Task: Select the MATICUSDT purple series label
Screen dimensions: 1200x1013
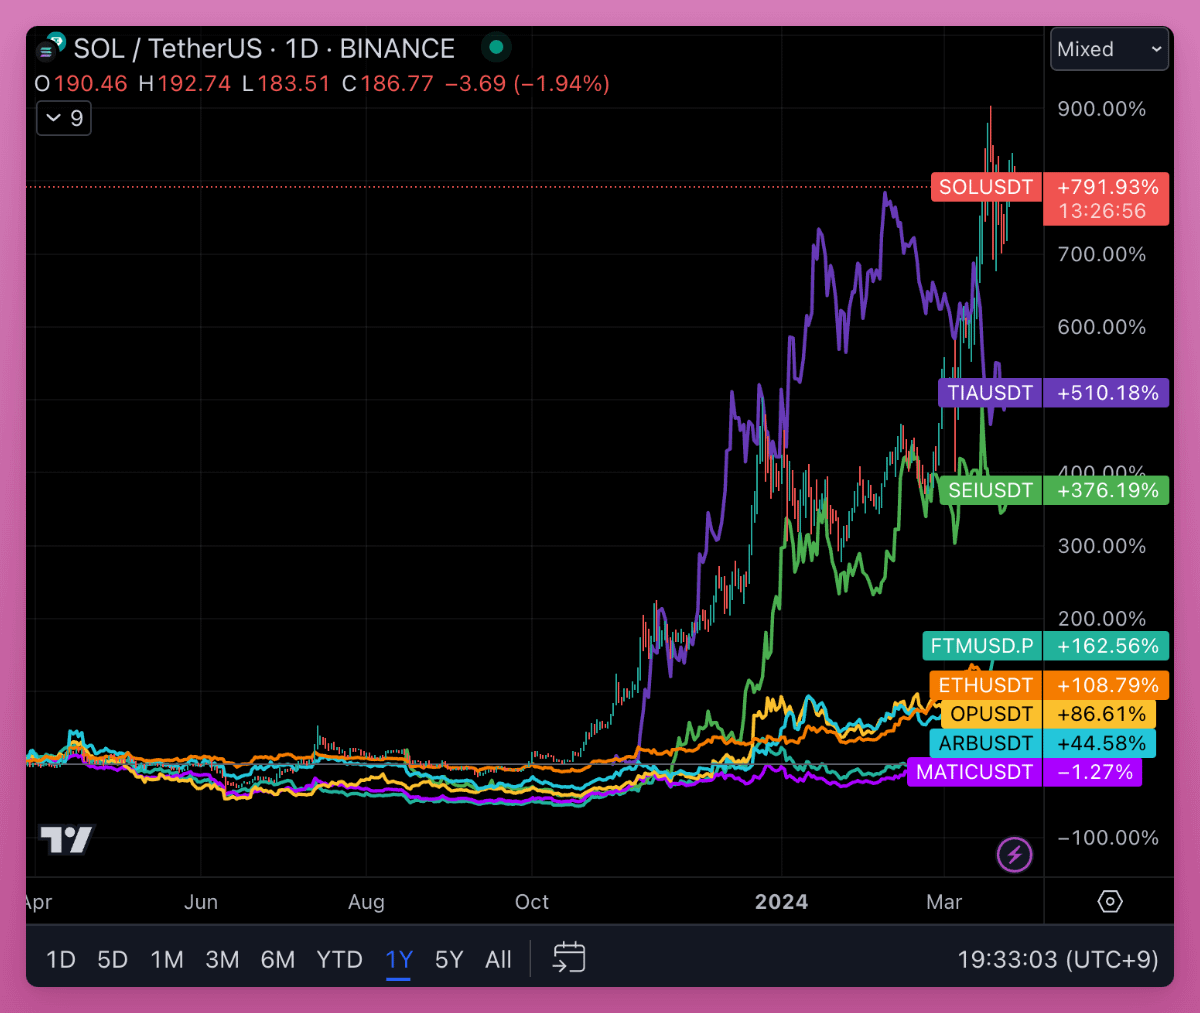Action: (974, 771)
